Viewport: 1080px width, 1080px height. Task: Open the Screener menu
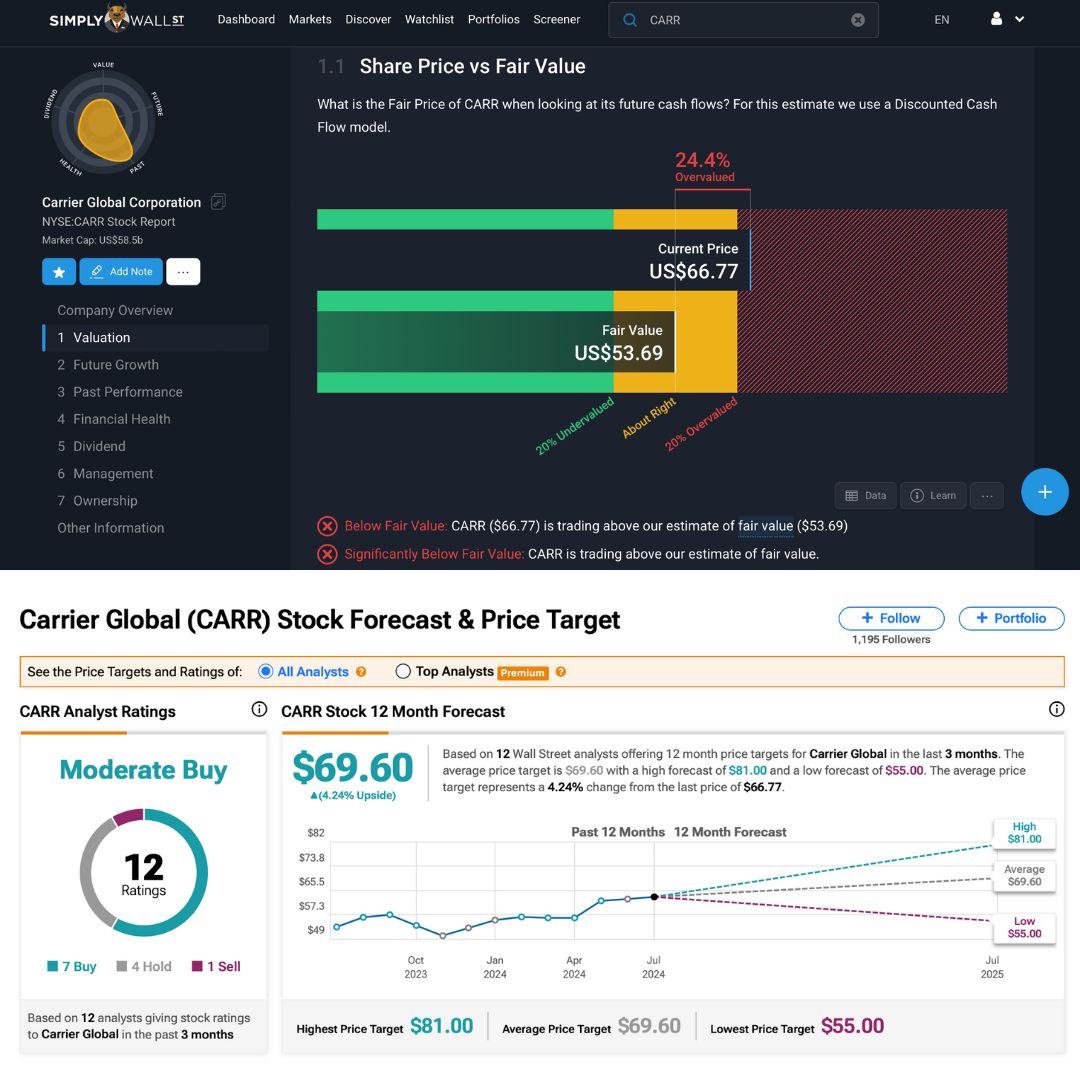(x=557, y=19)
